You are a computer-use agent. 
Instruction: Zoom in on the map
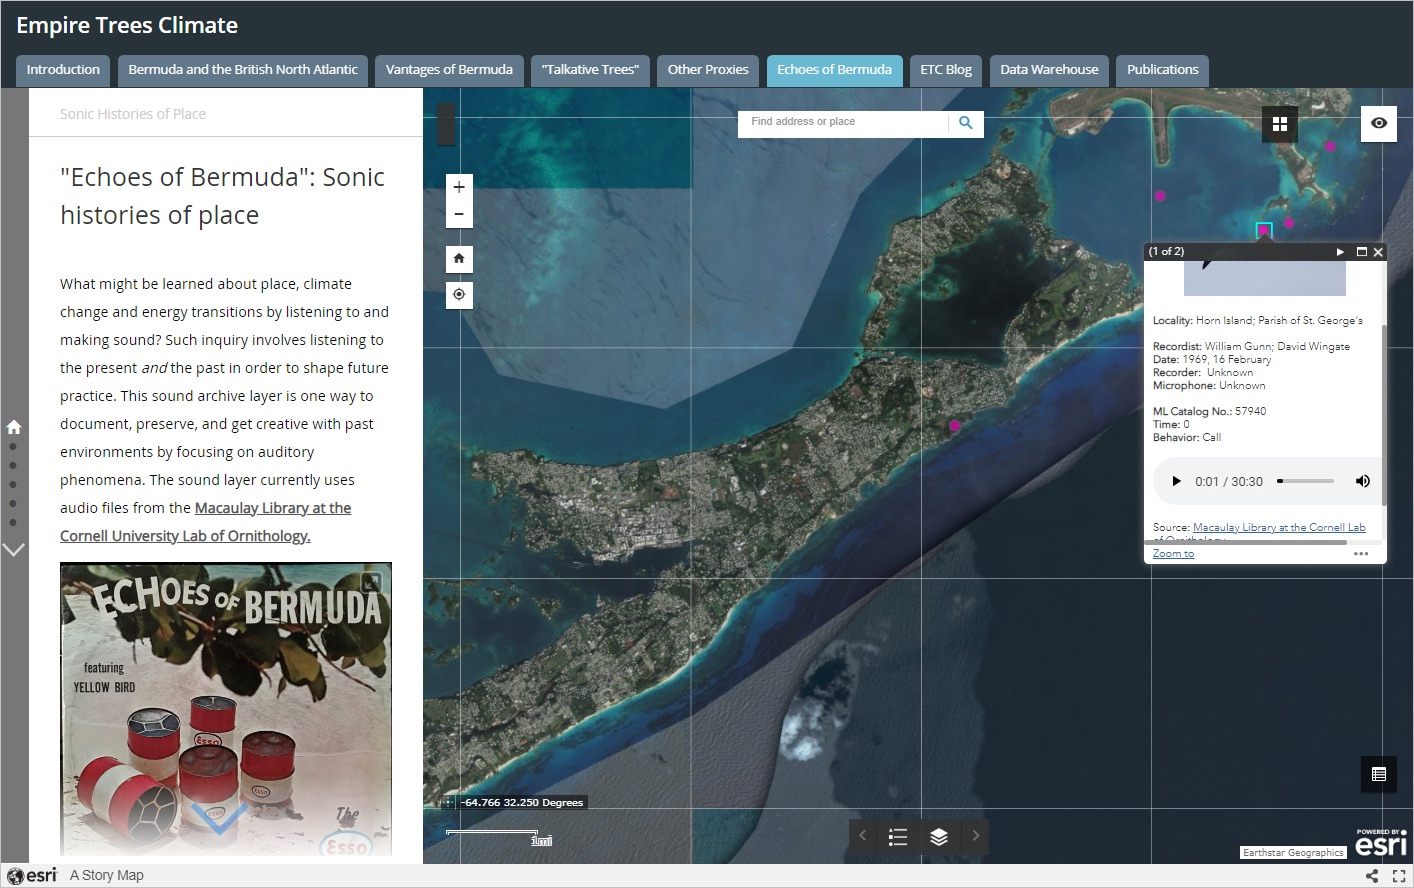pyautogui.click(x=459, y=187)
